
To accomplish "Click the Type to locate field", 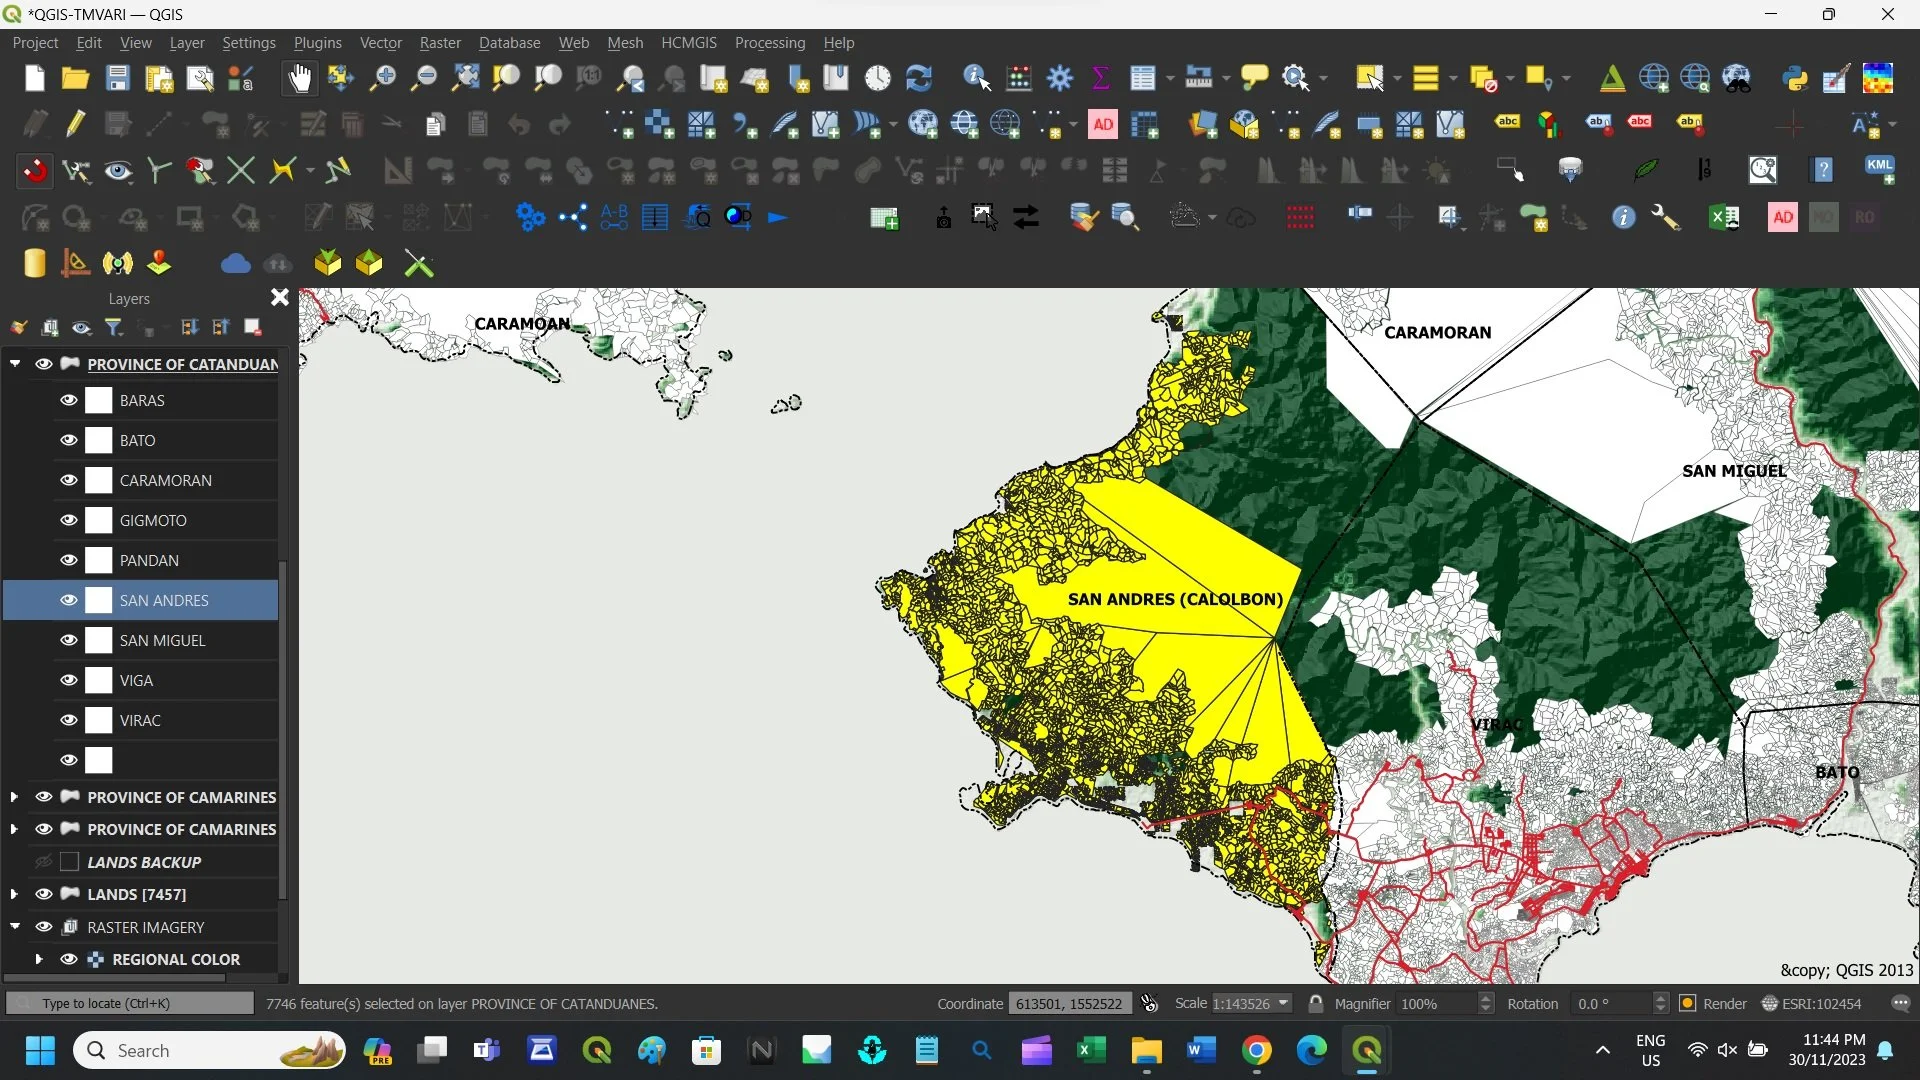I will click(x=130, y=1003).
